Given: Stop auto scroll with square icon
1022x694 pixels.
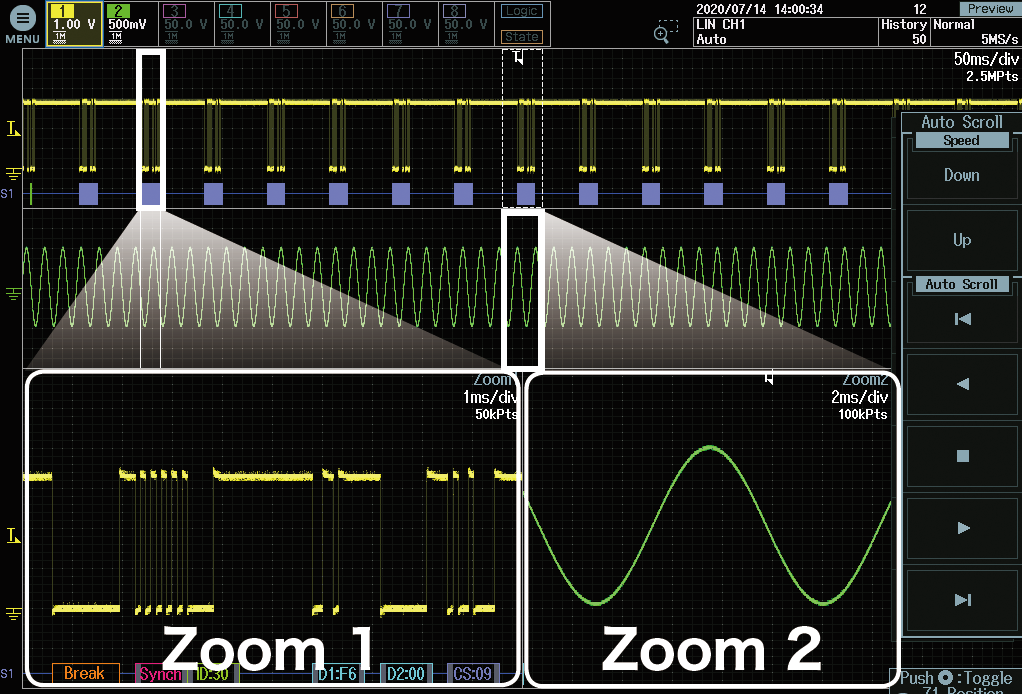Looking at the screenshot, I should [962, 455].
